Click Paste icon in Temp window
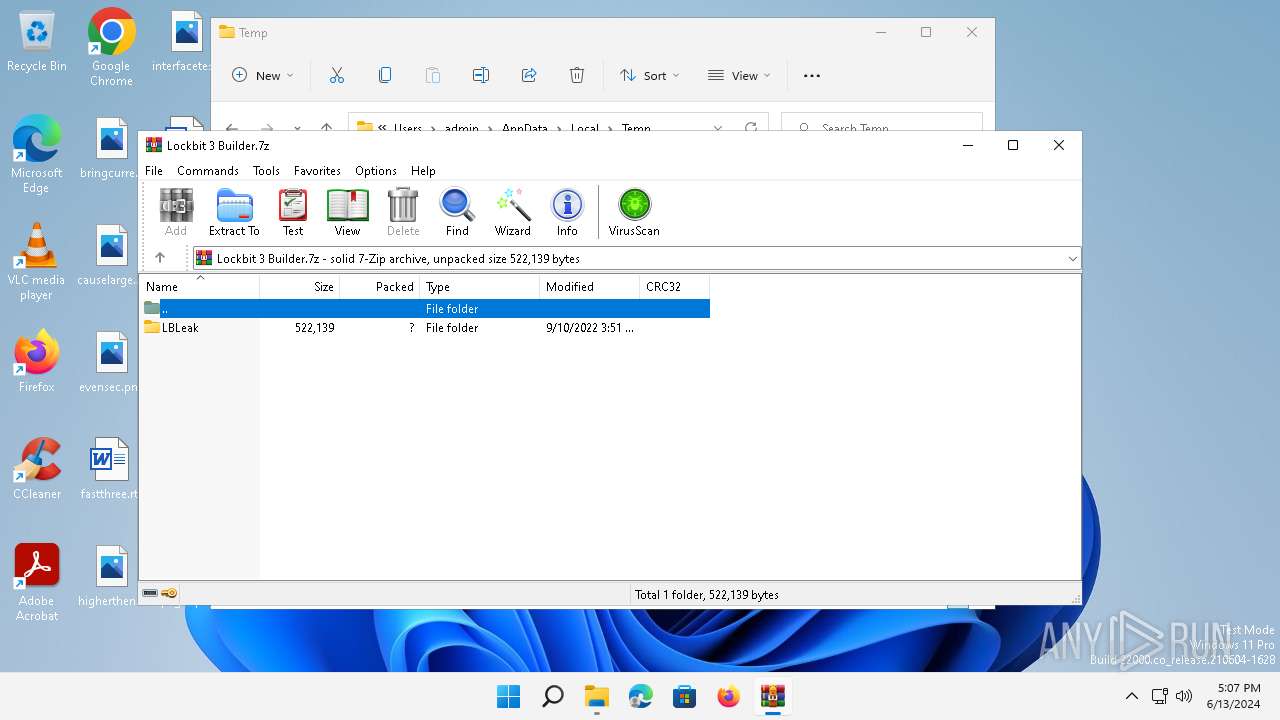Screen dimensions: 1280x720 433,75
